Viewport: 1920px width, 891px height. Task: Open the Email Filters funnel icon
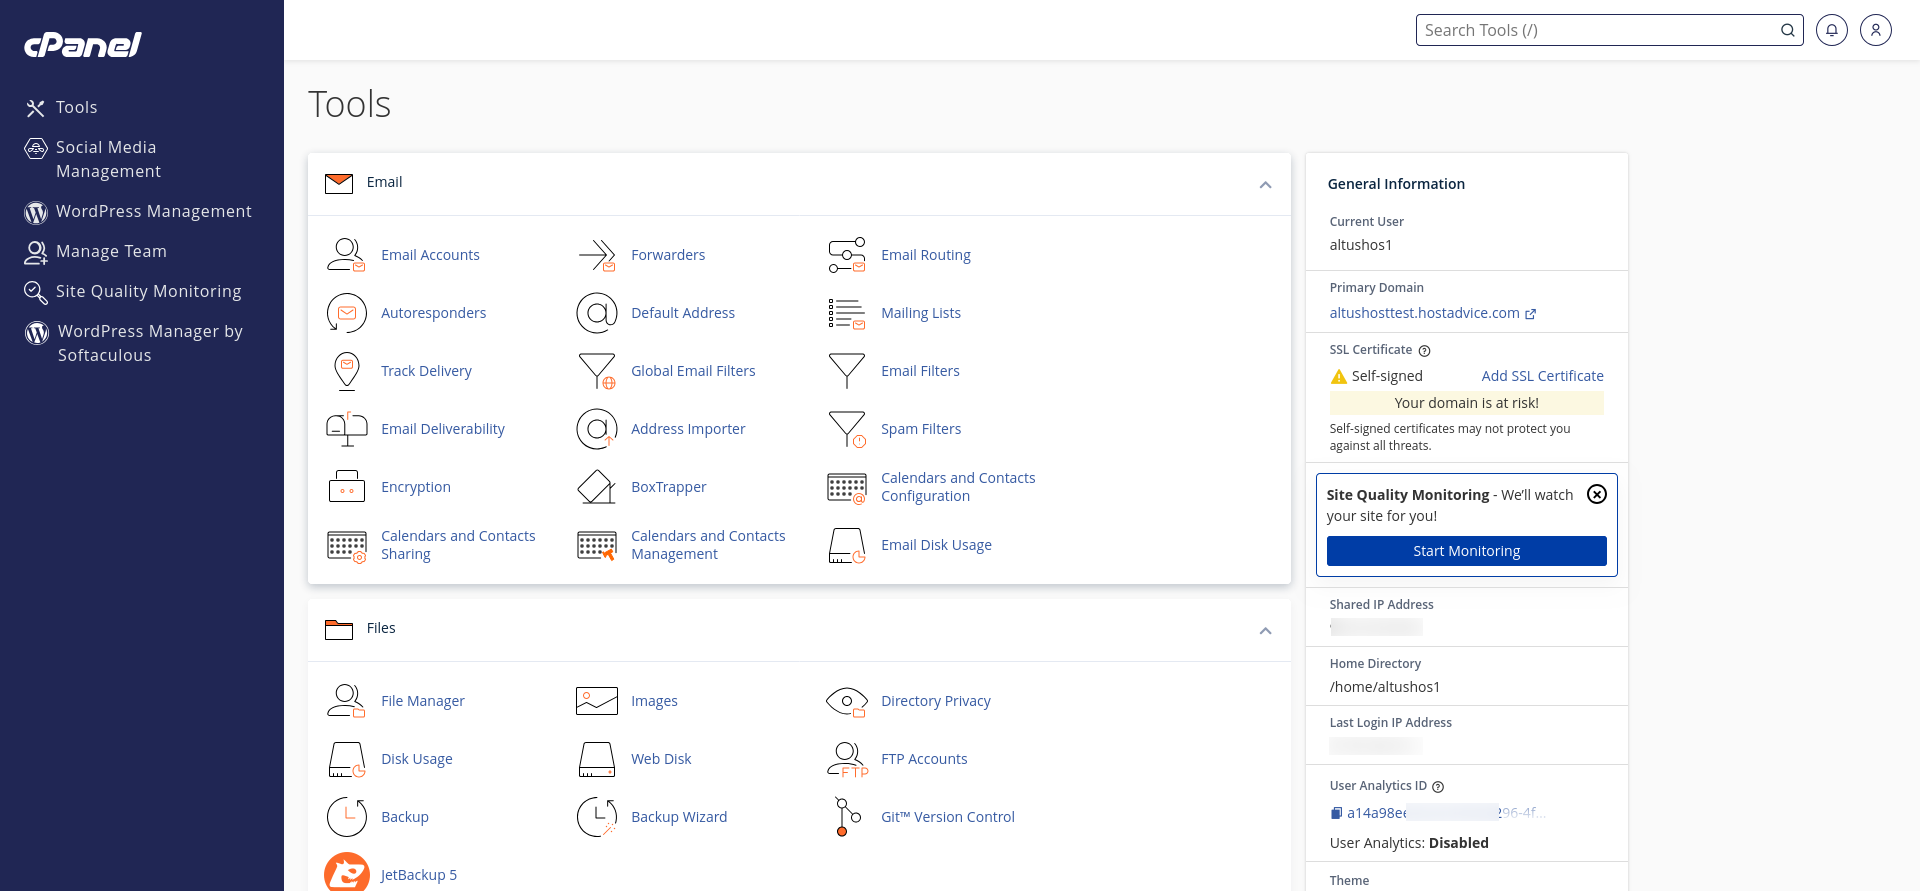pos(846,371)
